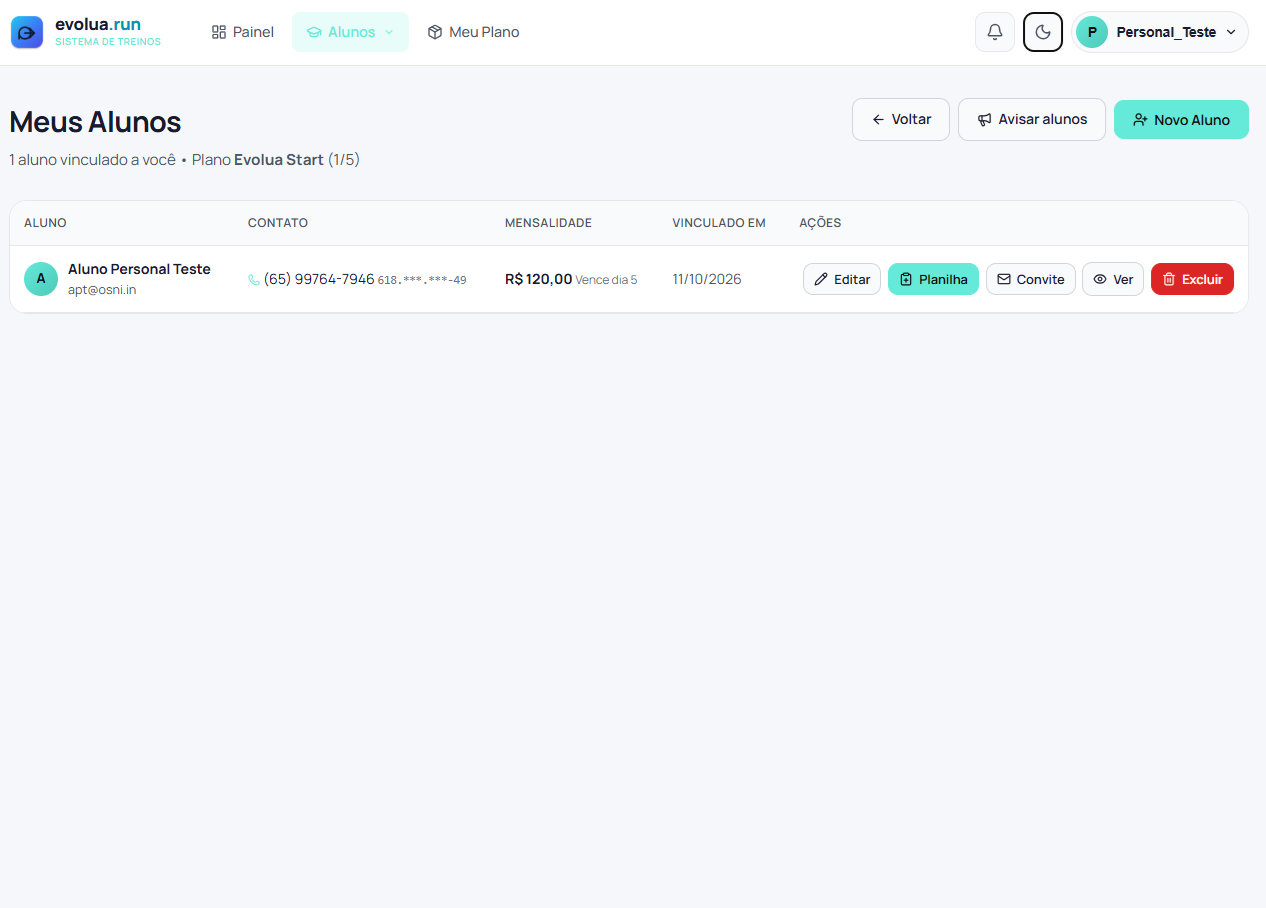Image resolution: width=1266 pixels, height=908 pixels.
Task: Click the Vence dia 5 text
Action: tap(606, 280)
